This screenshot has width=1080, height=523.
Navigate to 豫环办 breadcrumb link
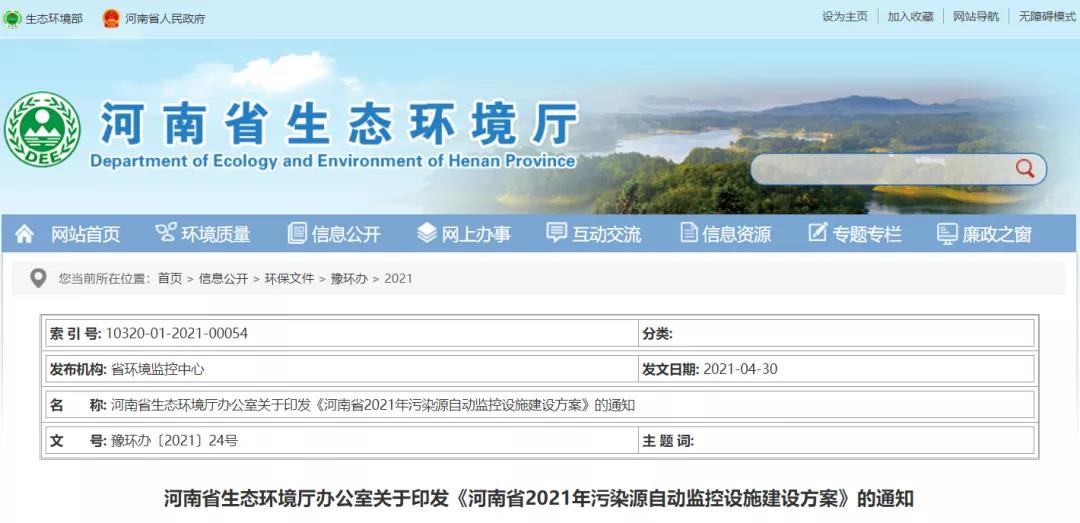349,279
